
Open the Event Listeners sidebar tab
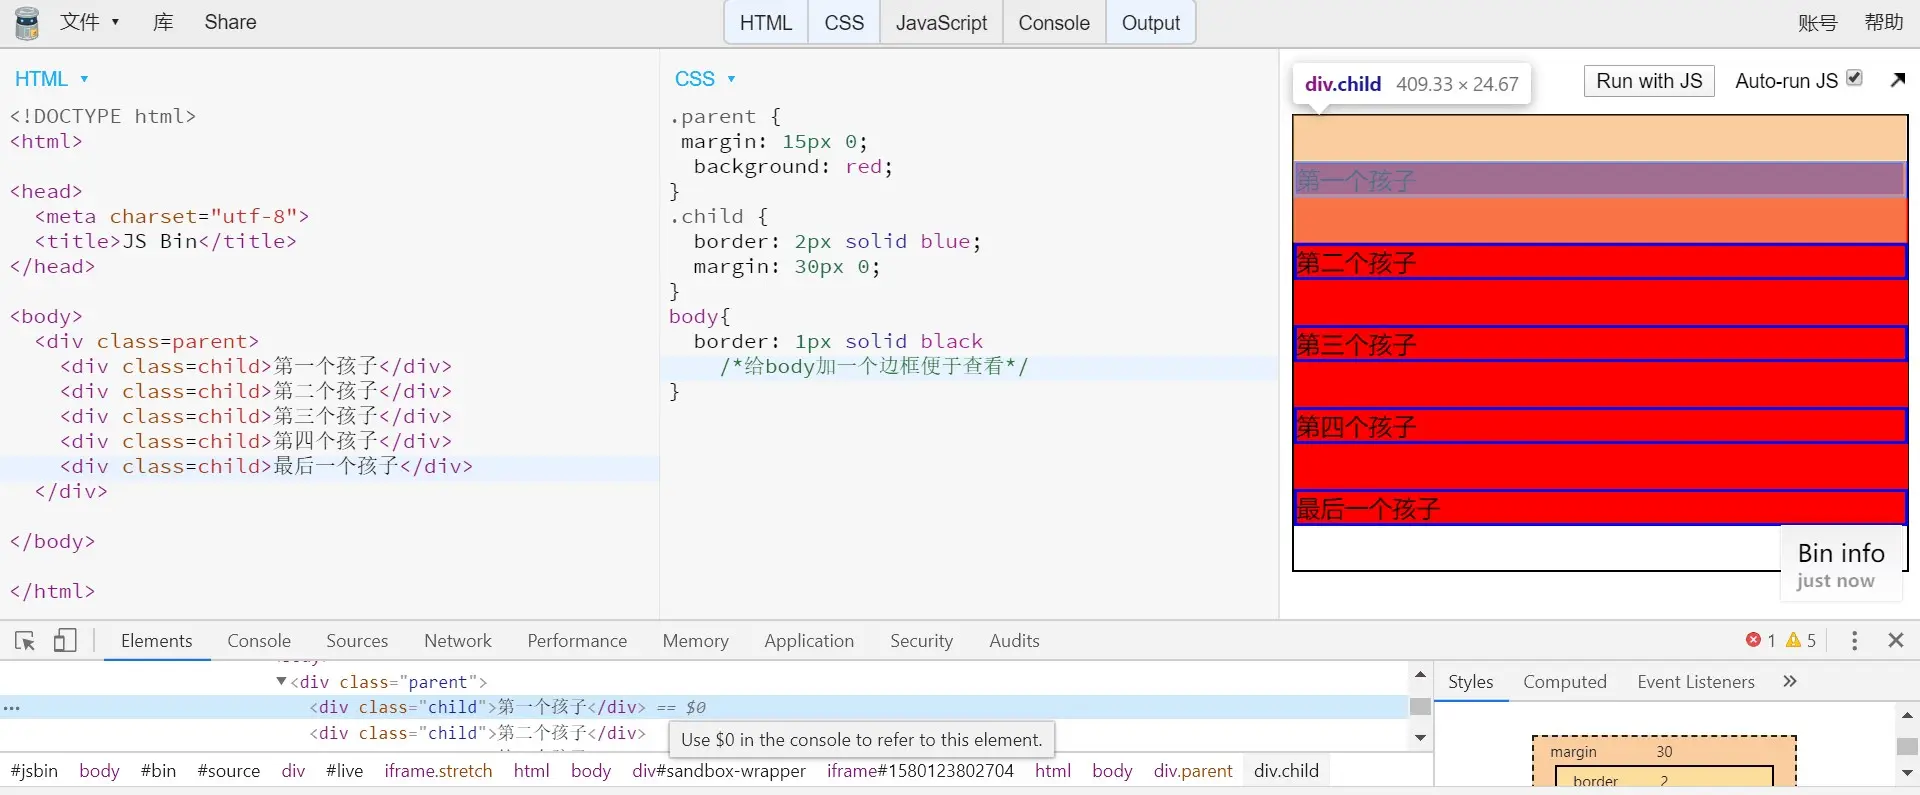(1696, 682)
